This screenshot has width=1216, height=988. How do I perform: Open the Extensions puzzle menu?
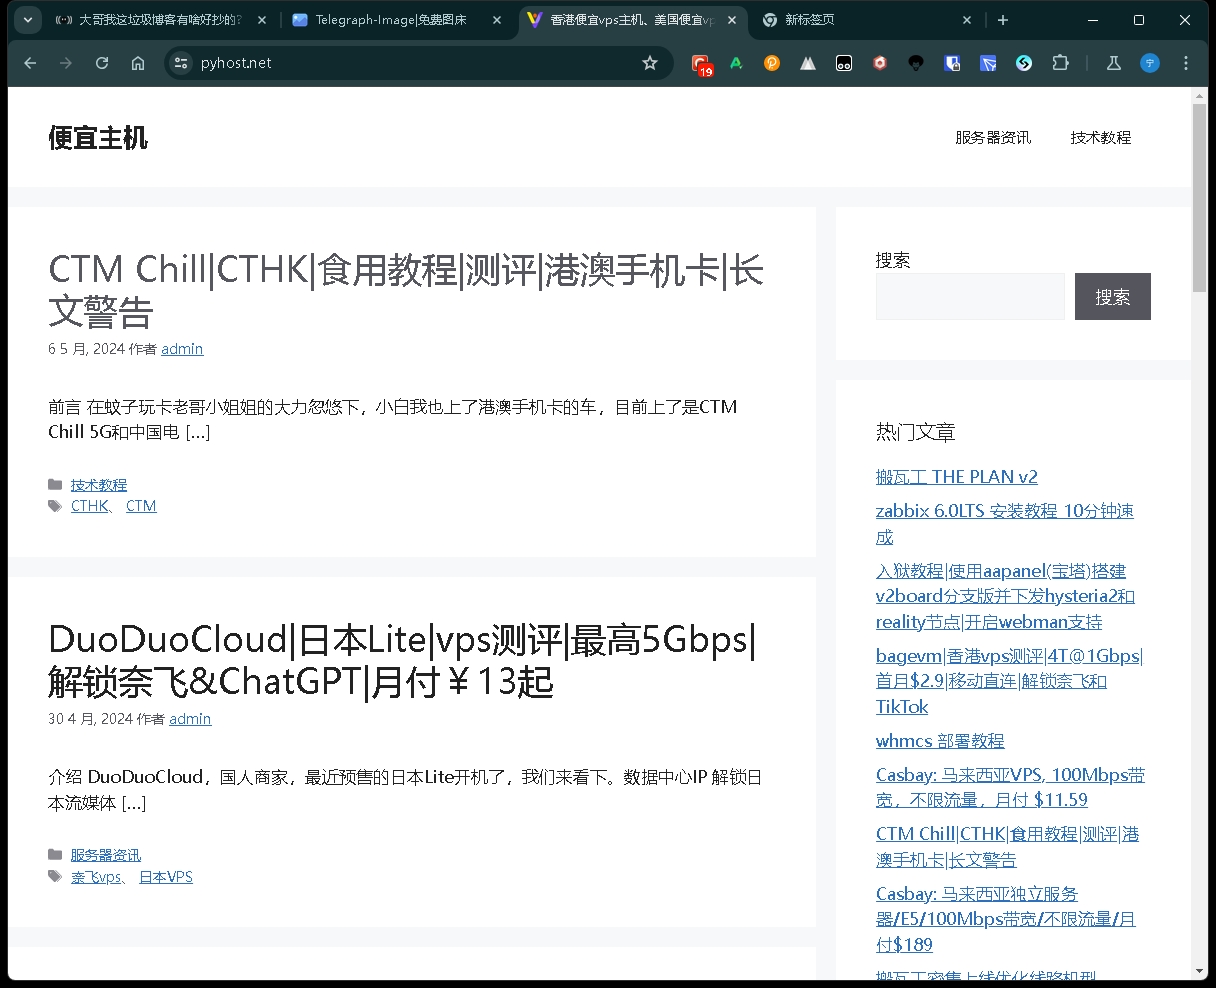pos(1060,63)
